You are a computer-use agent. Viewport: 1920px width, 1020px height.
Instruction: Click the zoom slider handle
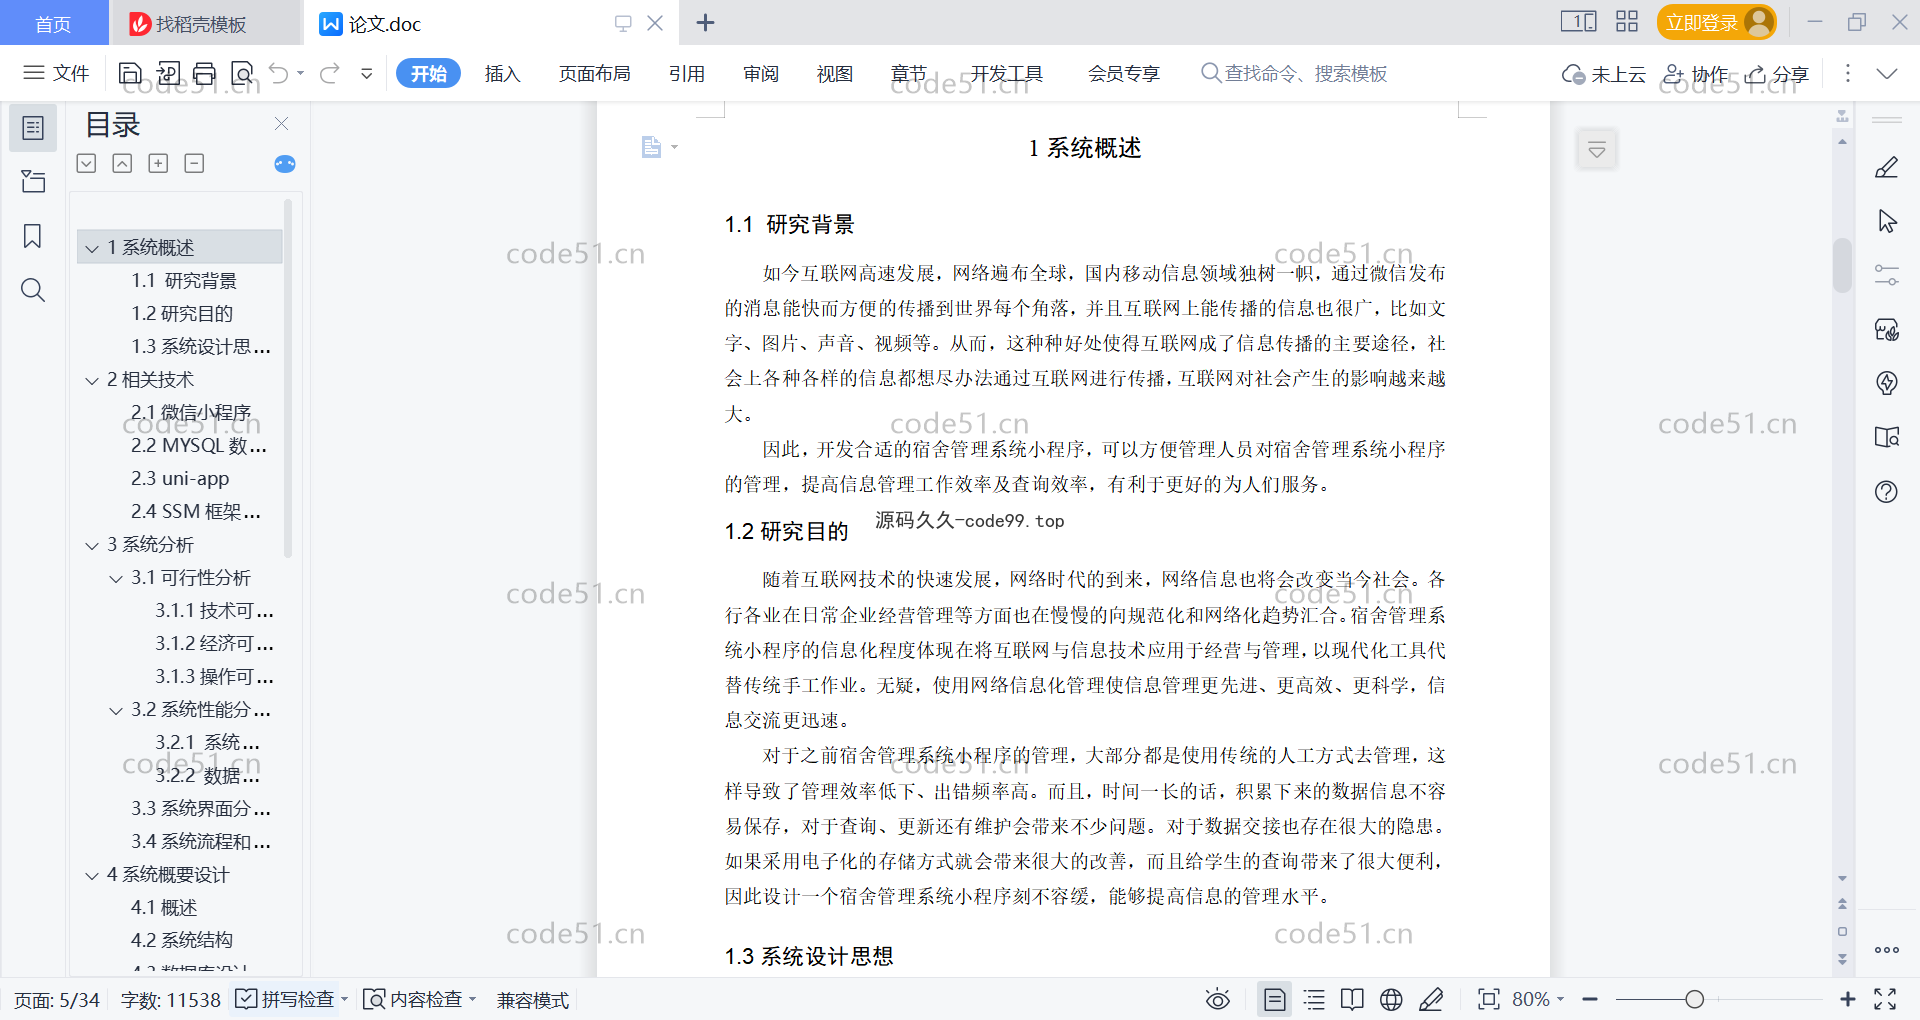tap(1694, 999)
